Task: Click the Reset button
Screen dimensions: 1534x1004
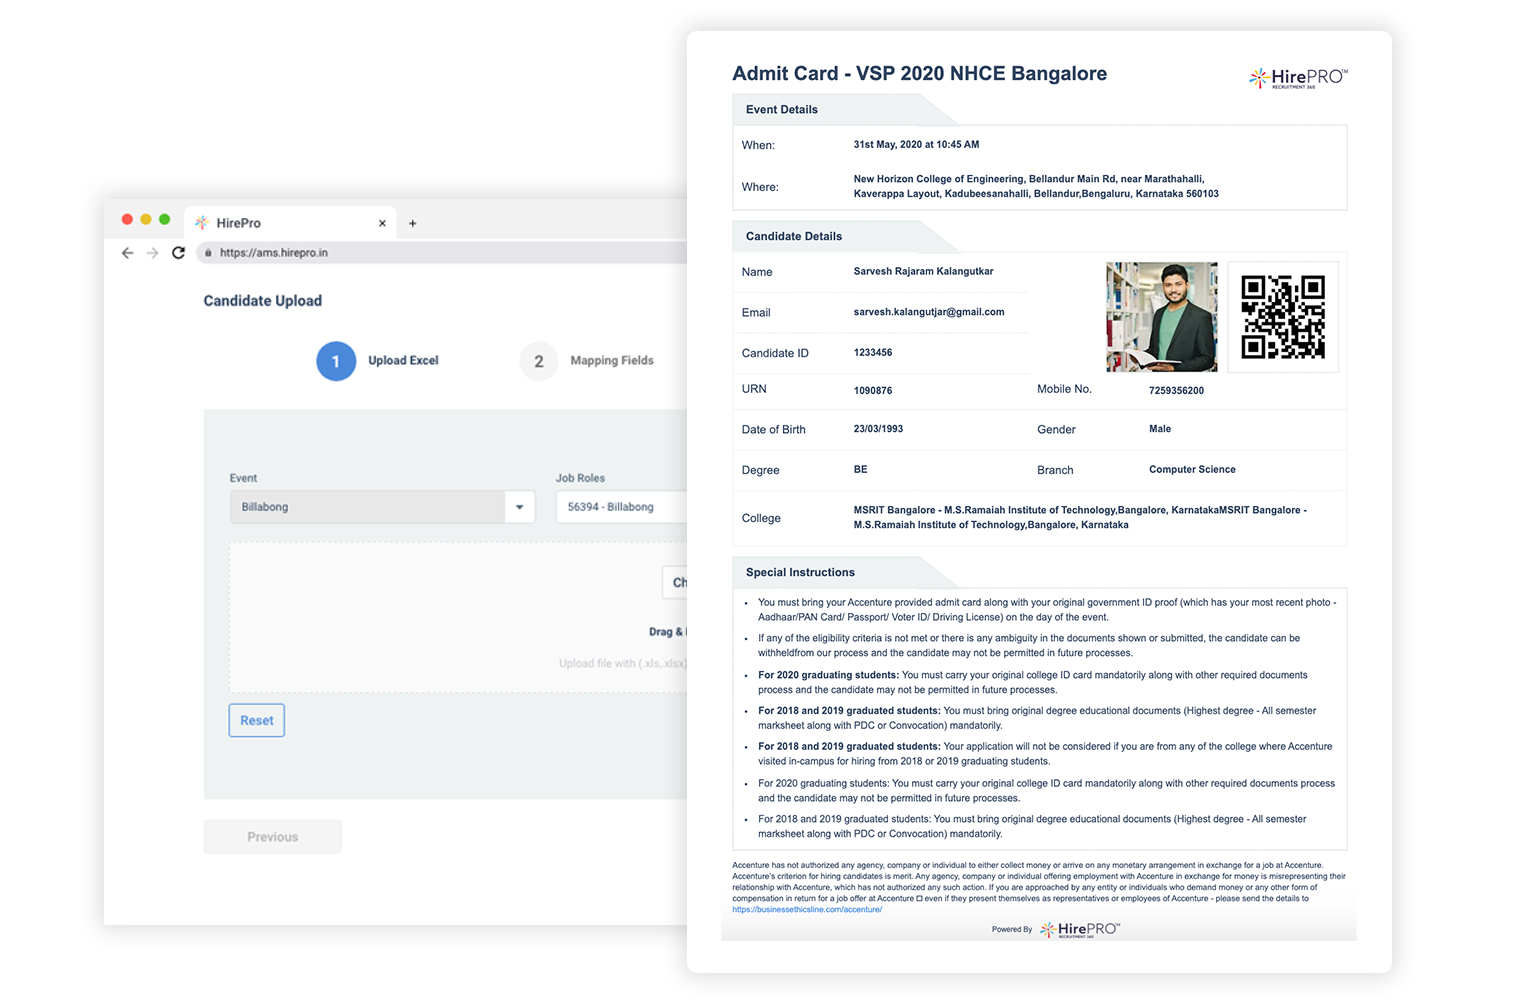Action: tap(256, 720)
